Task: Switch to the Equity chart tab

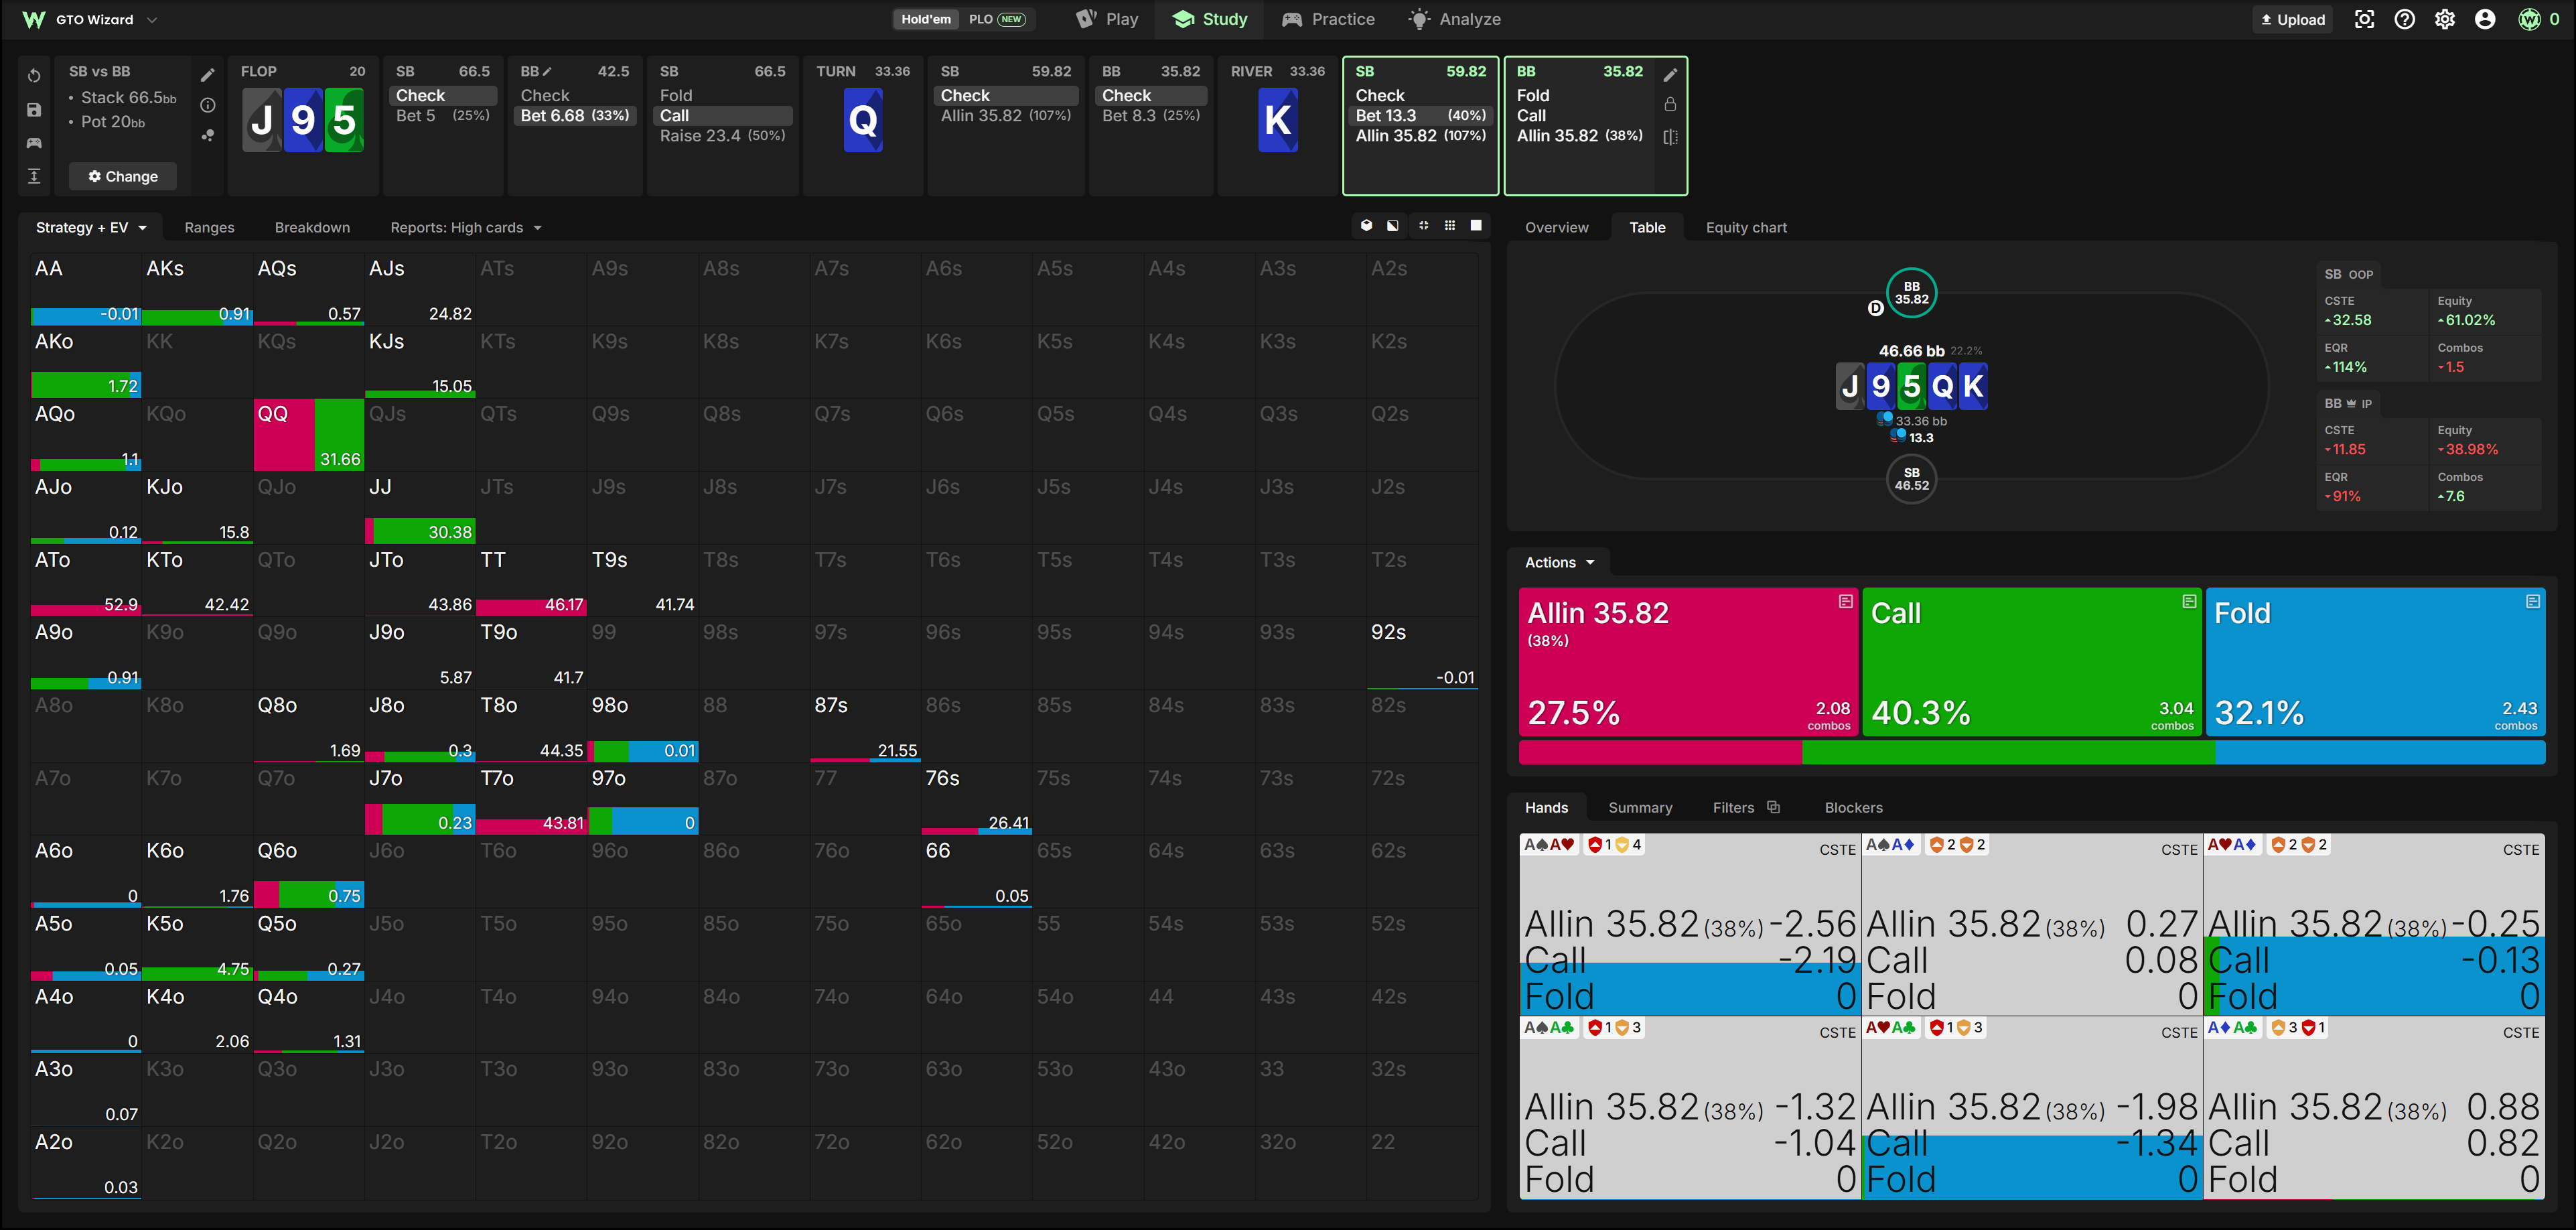Action: coord(1746,227)
